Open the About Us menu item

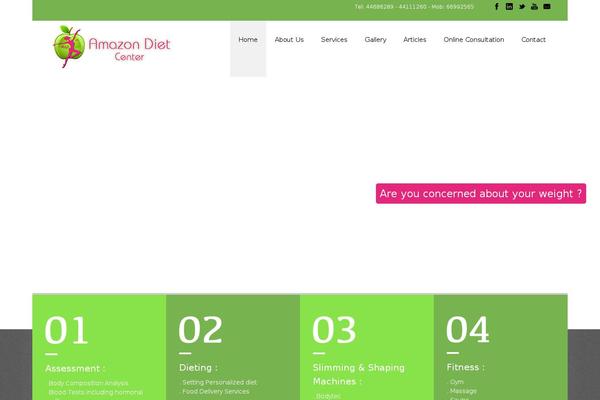click(x=289, y=39)
